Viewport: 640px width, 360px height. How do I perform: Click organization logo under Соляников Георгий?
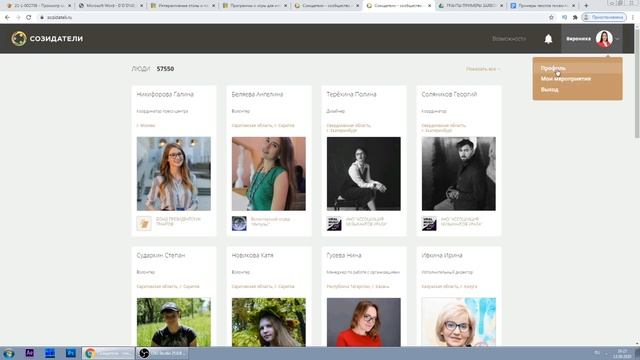point(429,224)
